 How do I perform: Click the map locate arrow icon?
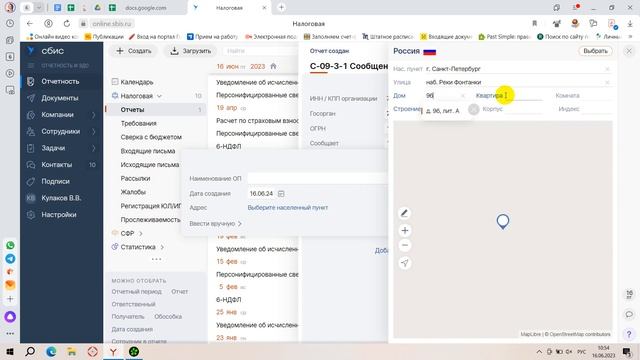(x=404, y=263)
